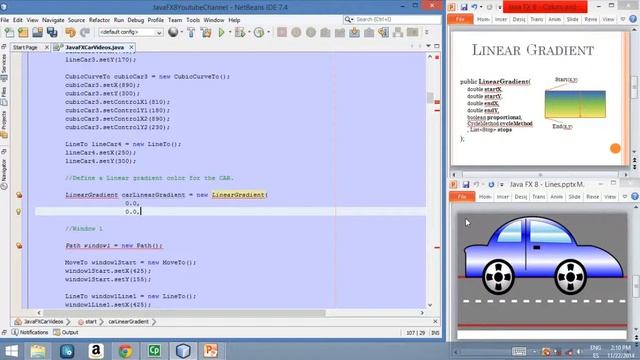Screen dimensions: 640x360
Task: Open the Refactor menu
Action: pos(99,20)
